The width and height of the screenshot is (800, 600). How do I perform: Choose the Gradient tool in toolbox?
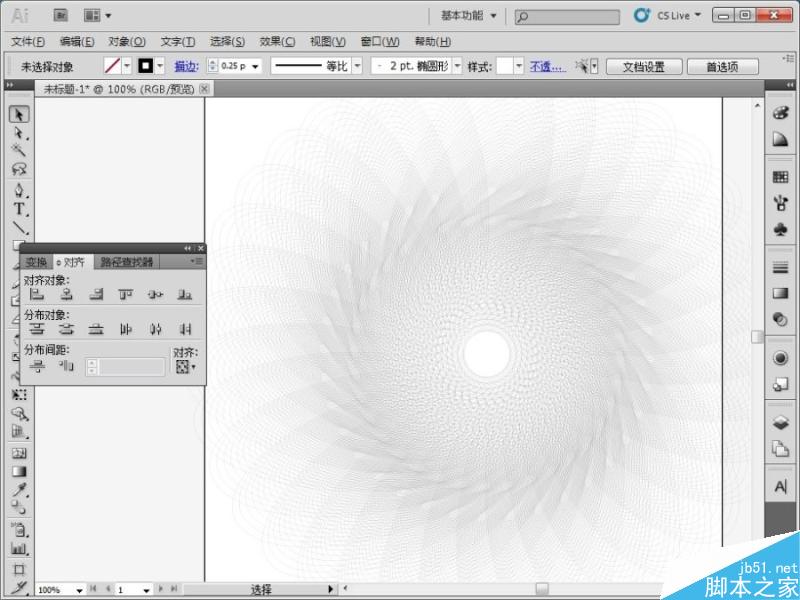coord(19,471)
